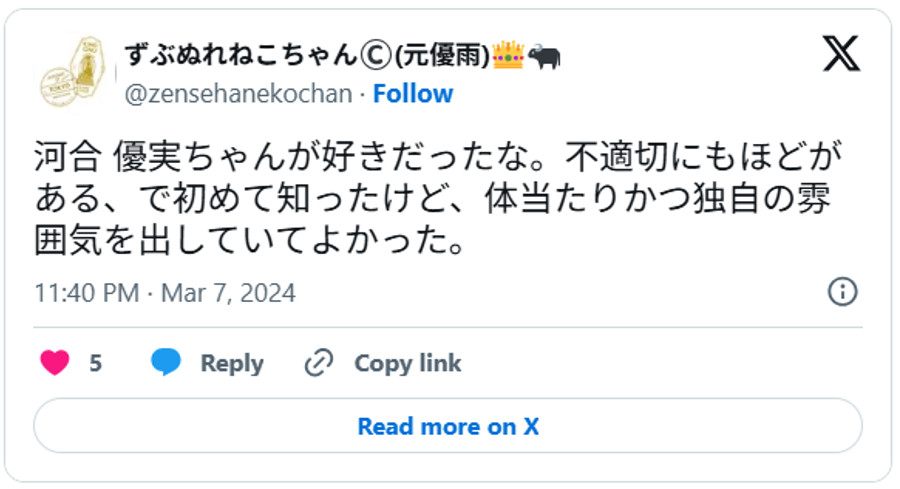Image resolution: width=900 pixels, height=489 pixels.
Task: Click the like count number 5
Action: click(96, 363)
